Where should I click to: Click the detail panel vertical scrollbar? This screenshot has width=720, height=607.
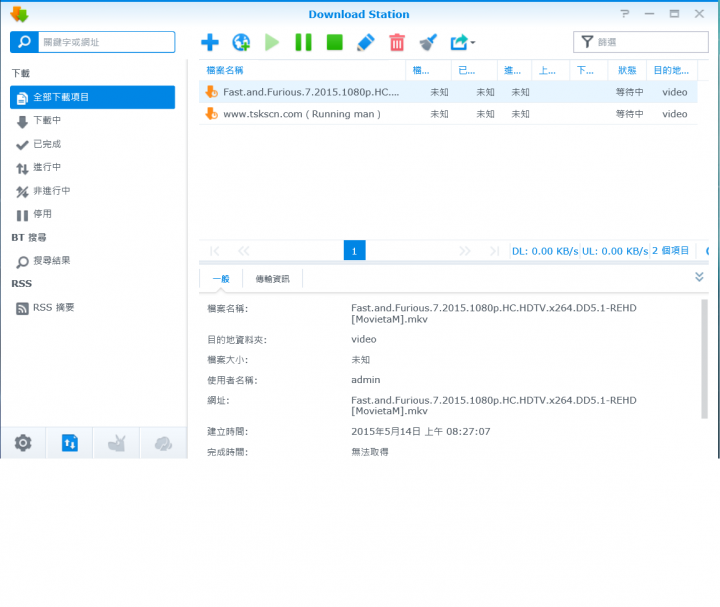704,359
